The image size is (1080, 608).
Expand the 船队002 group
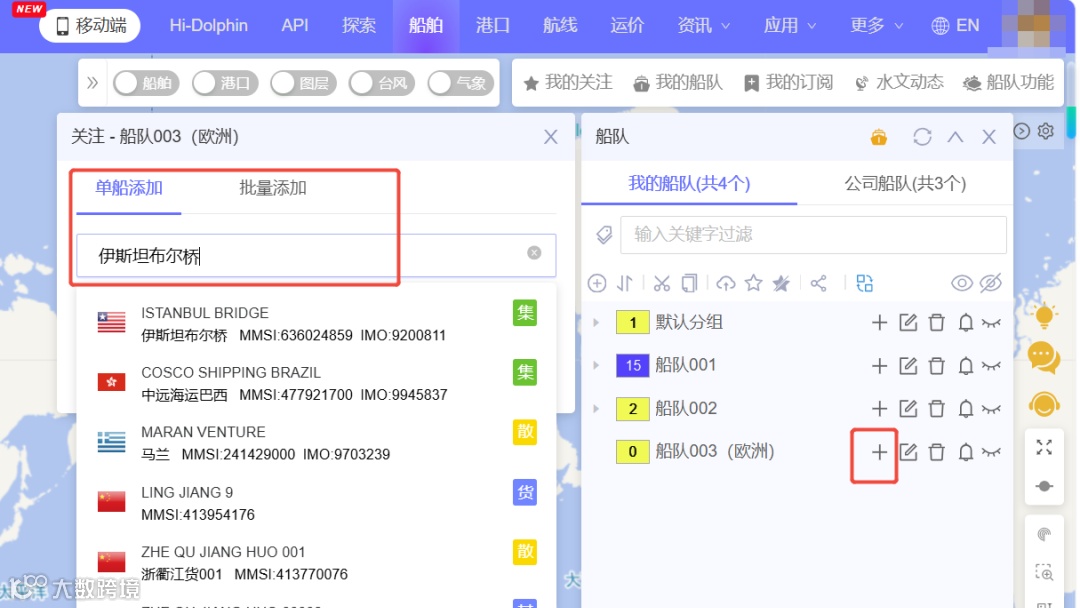(x=596, y=408)
